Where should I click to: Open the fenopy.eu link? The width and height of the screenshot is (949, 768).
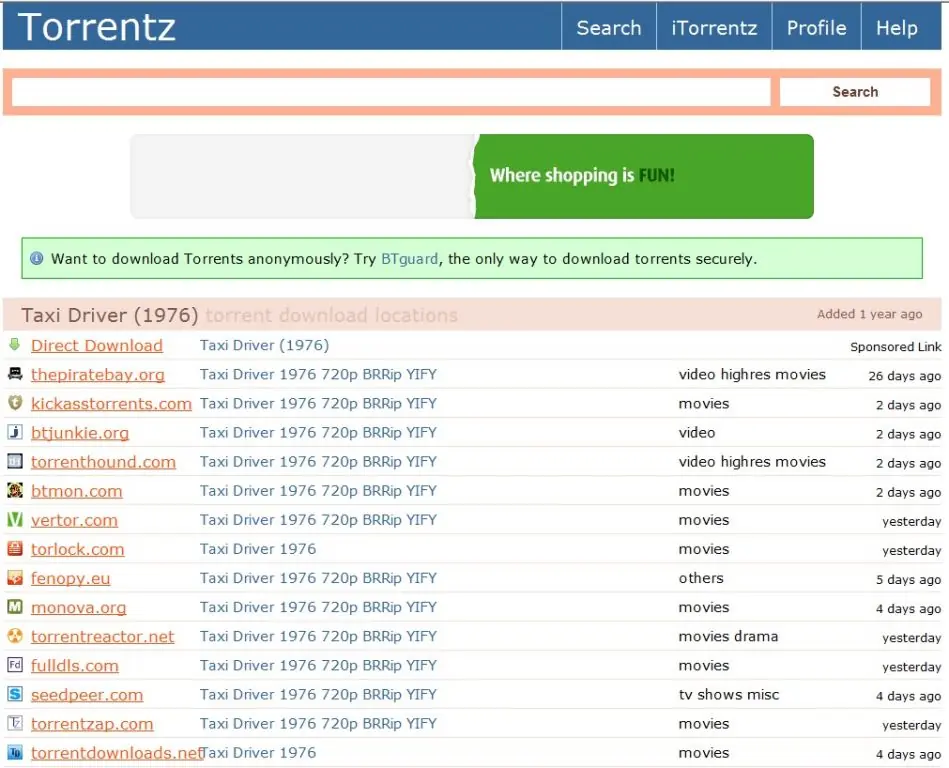[x=71, y=579]
